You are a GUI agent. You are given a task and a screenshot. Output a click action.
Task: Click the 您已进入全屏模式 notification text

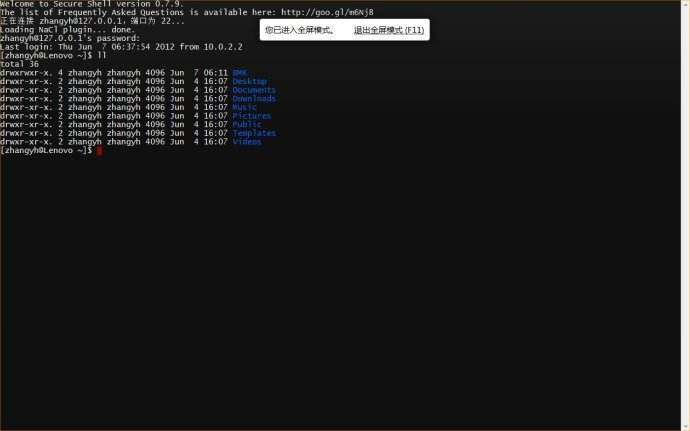[299, 30]
